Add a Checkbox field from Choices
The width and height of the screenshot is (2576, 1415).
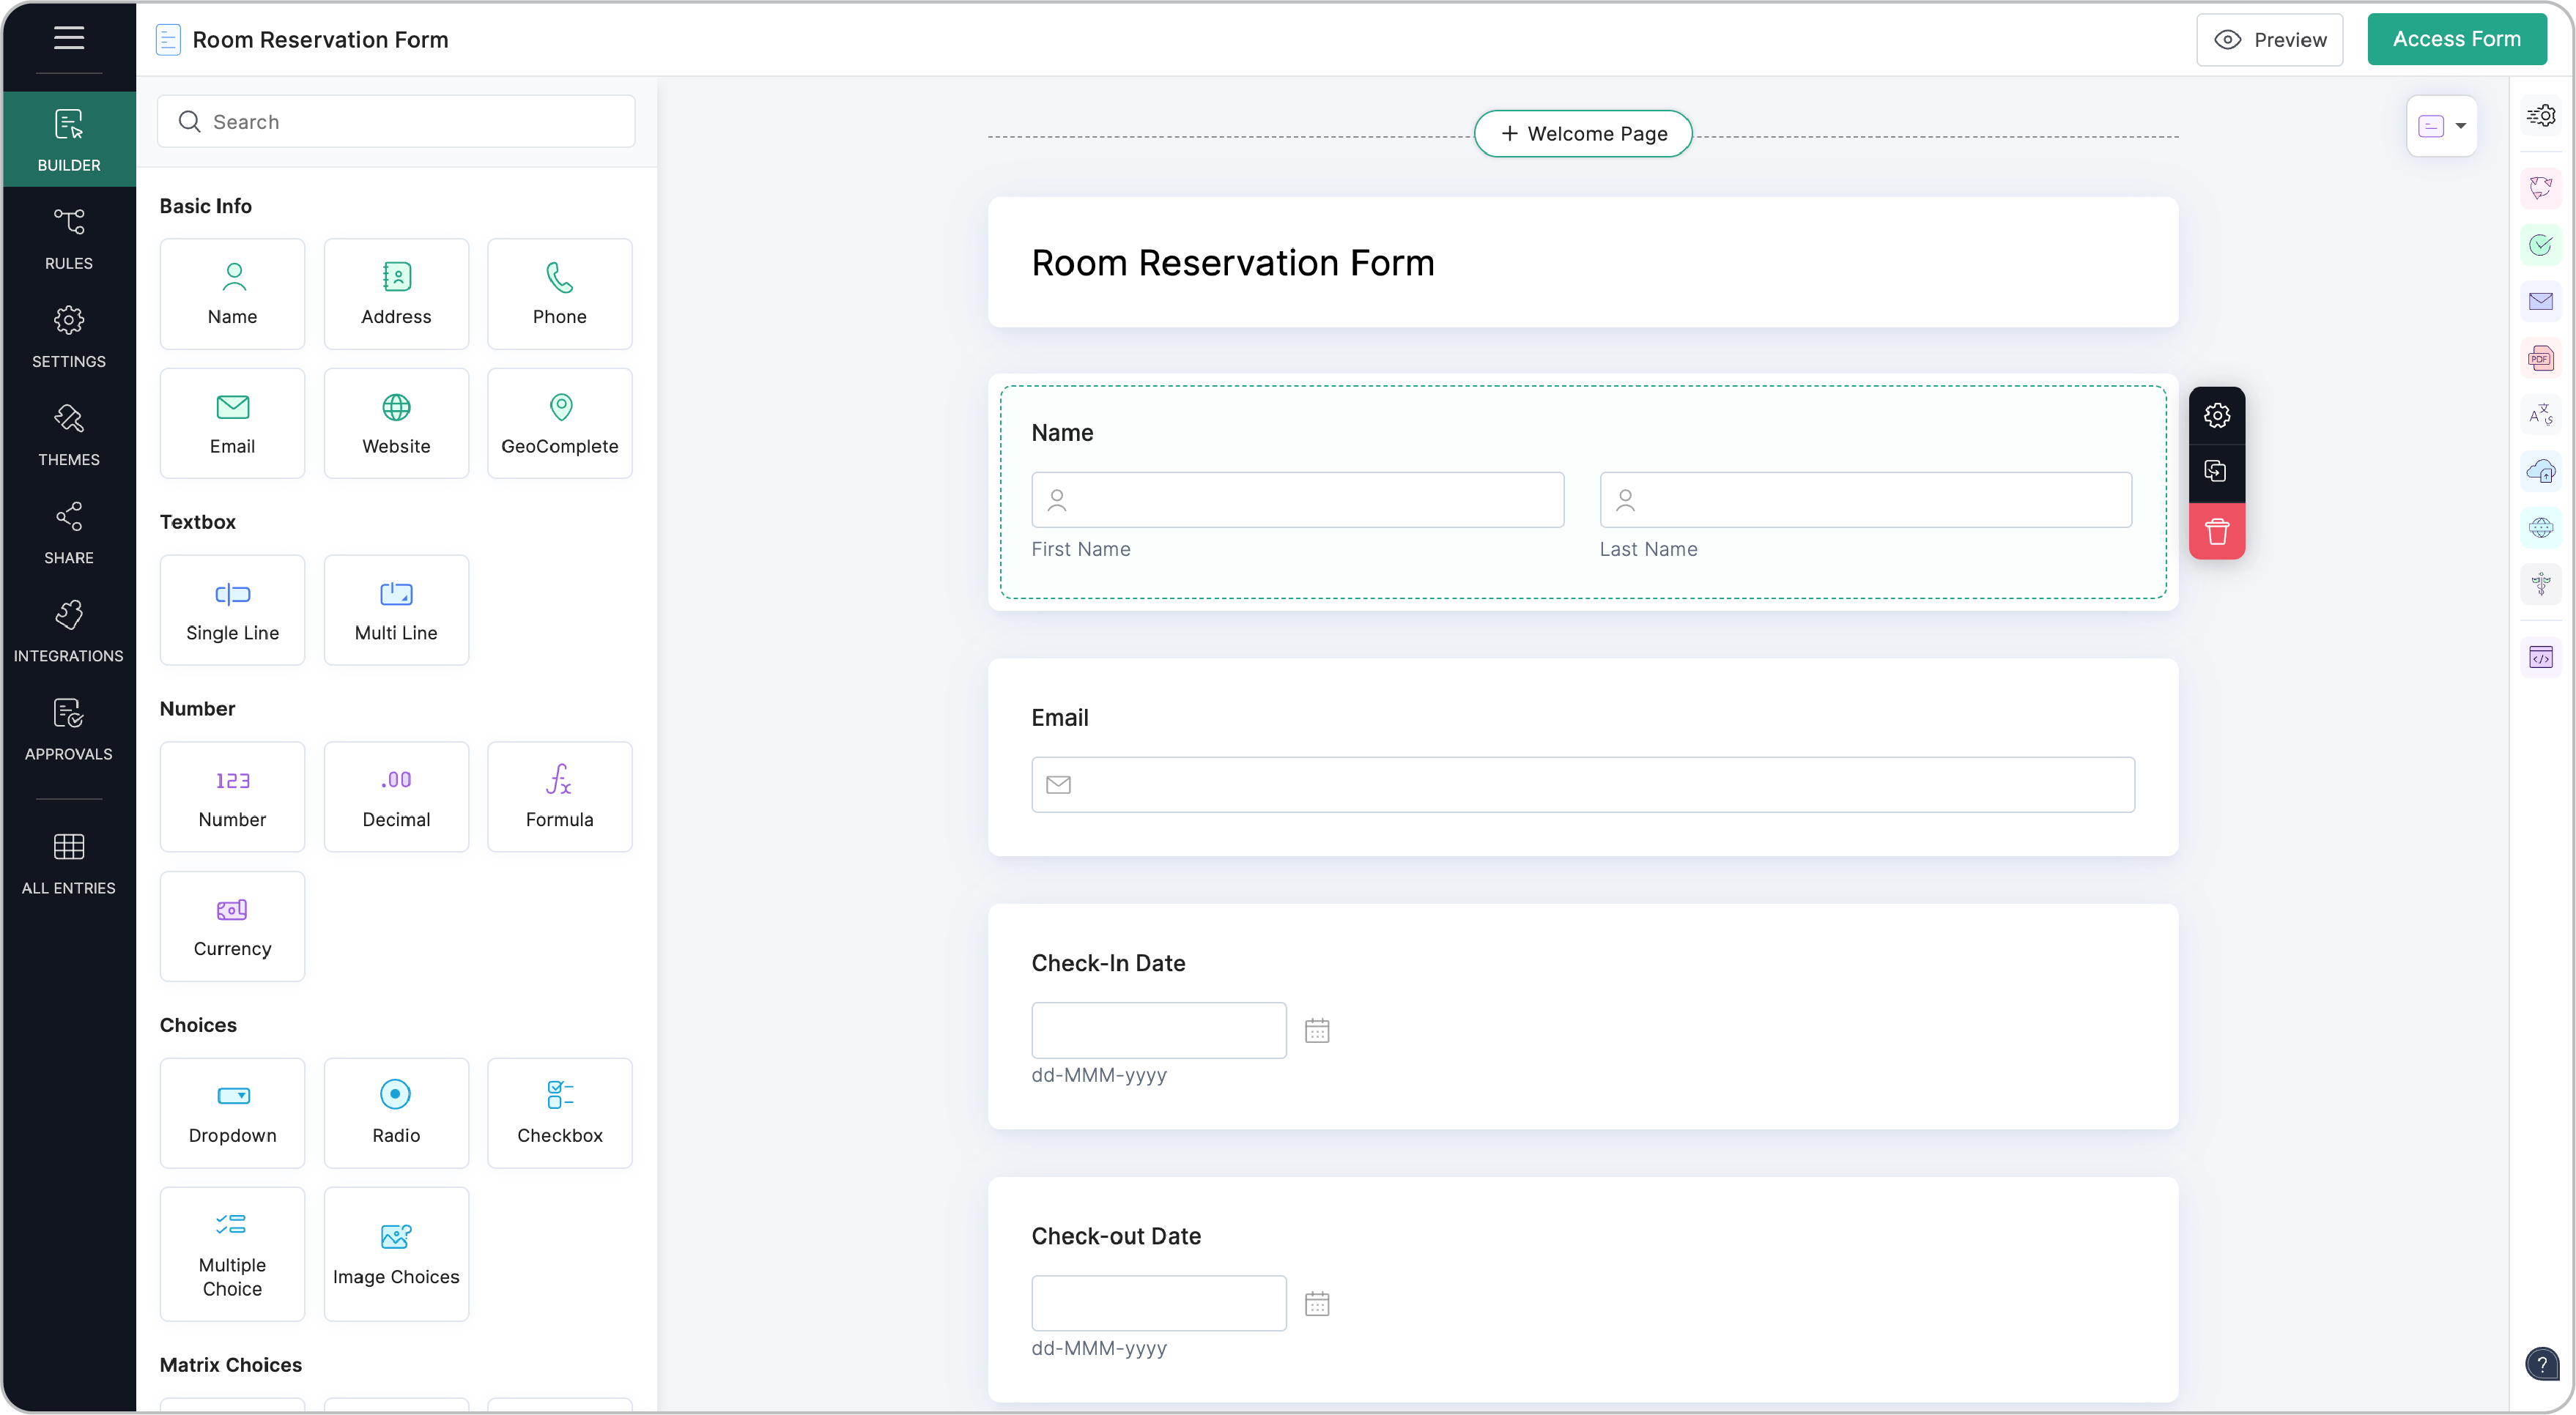tap(559, 1112)
